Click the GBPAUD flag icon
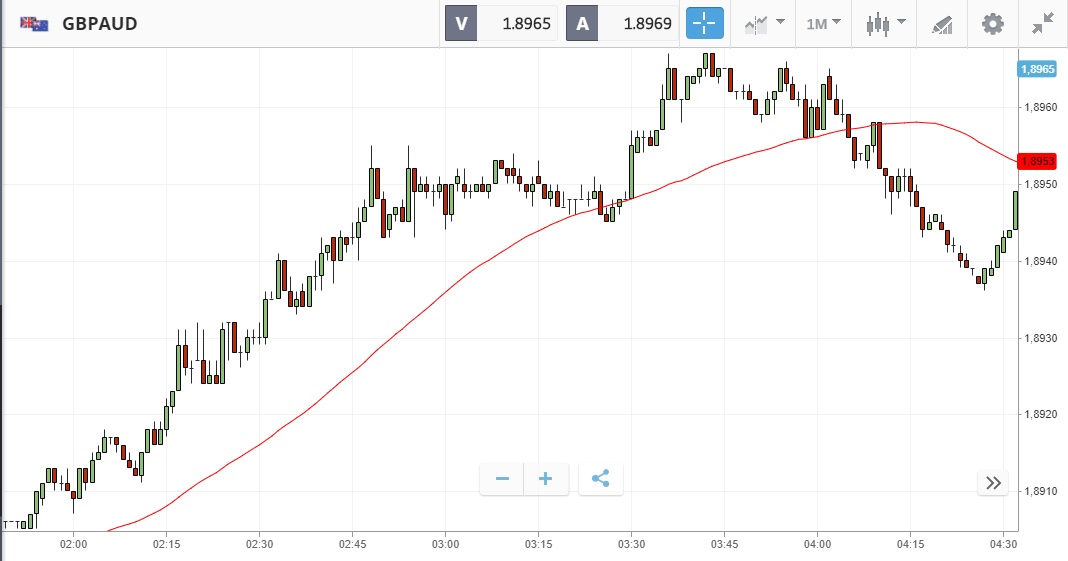This screenshot has width=1068, height=561. click(x=35, y=23)
